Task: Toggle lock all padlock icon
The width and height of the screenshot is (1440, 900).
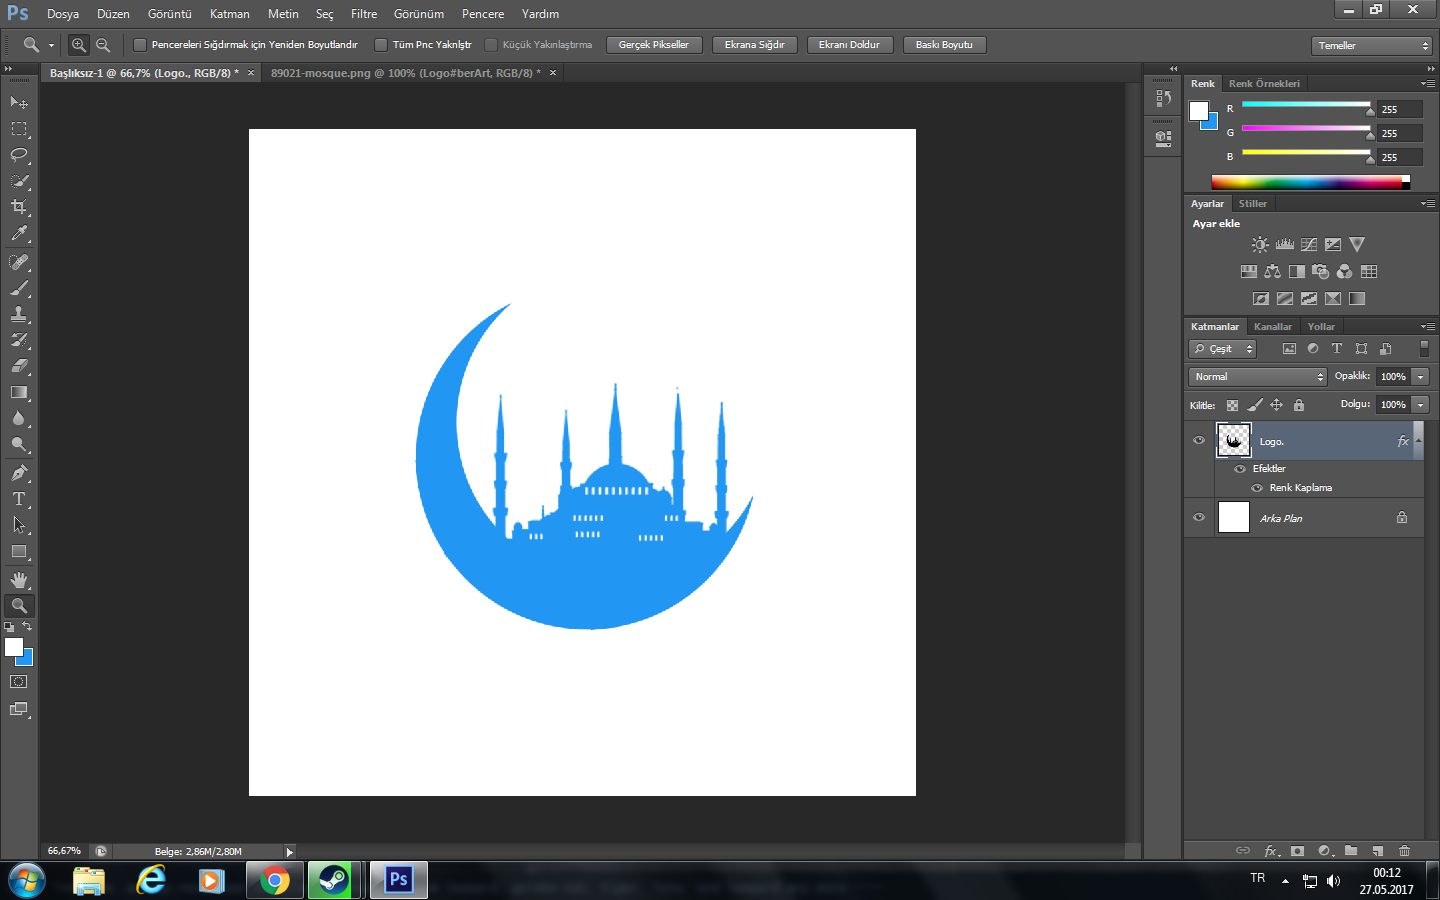Action: (x=1298, y=405)
